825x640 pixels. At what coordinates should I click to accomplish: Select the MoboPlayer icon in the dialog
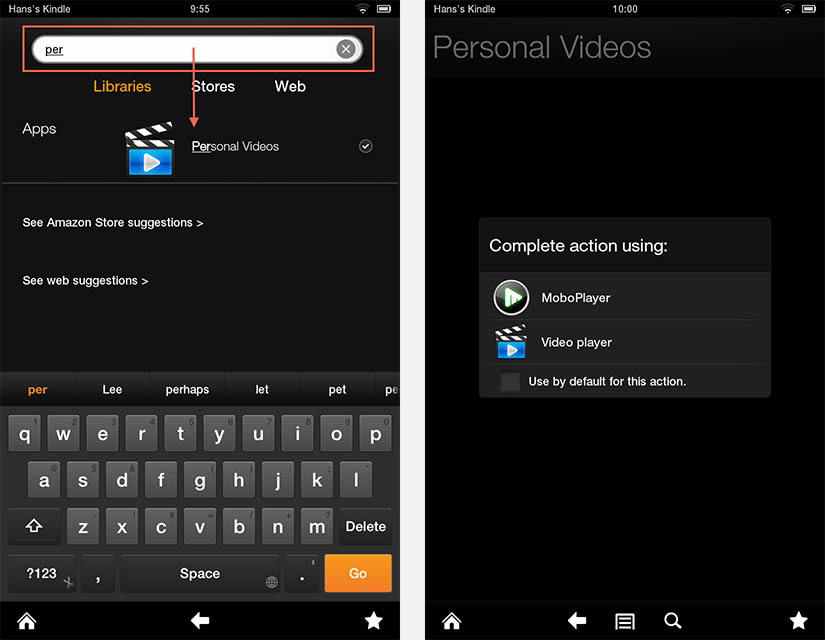pos(511,297)
